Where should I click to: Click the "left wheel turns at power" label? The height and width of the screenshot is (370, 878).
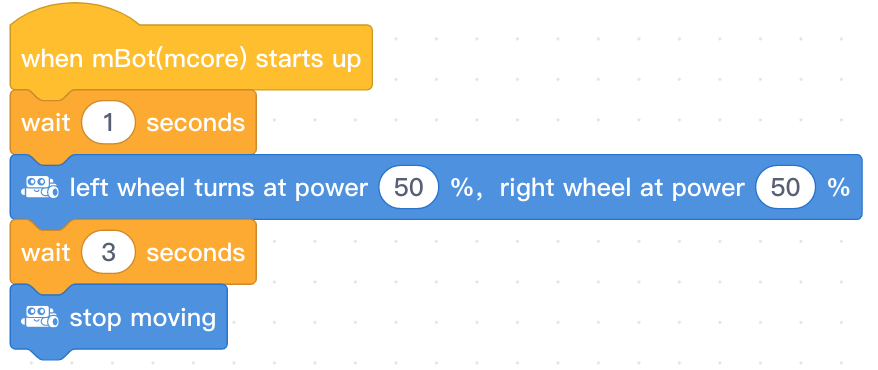[218, 189]
